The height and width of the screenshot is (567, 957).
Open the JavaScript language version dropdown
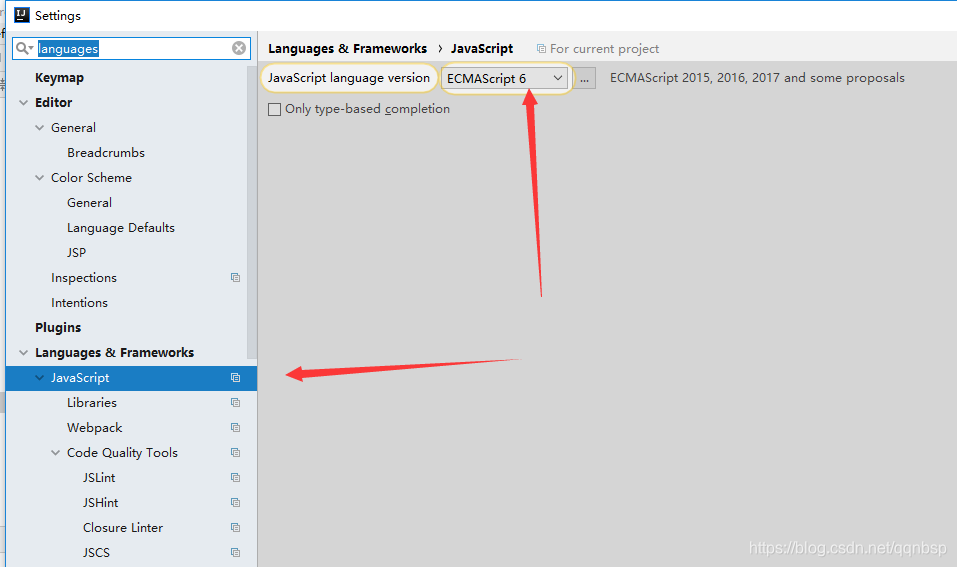(504, 78)
